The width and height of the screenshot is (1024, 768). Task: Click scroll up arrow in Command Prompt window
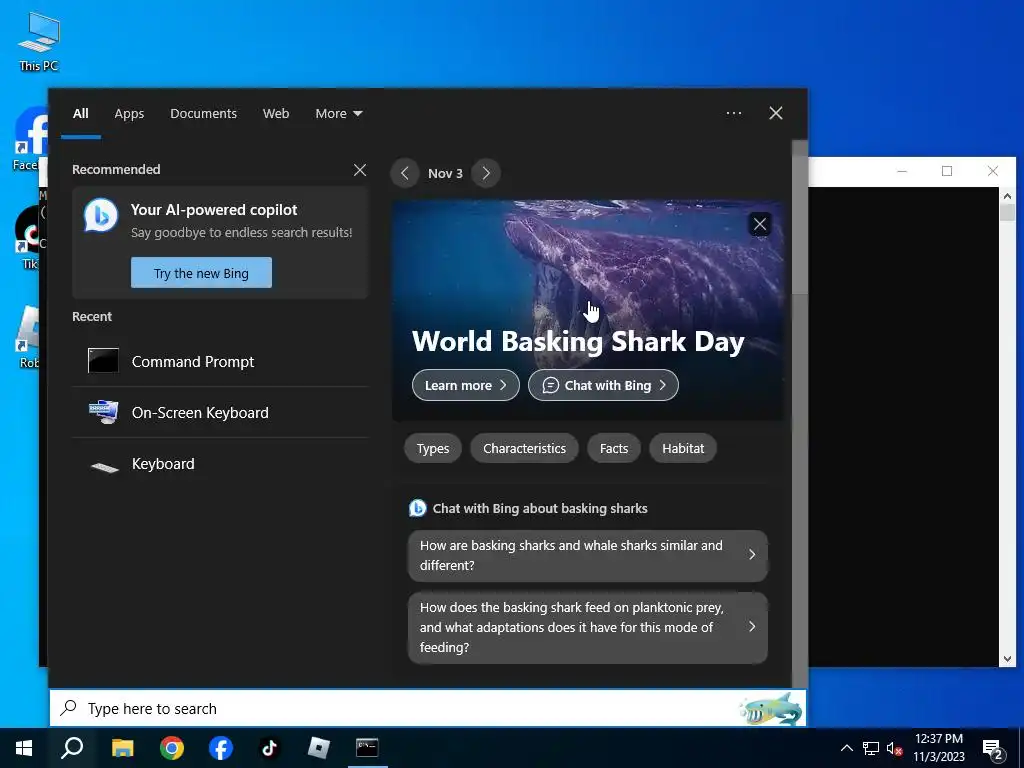point(1007,195)
